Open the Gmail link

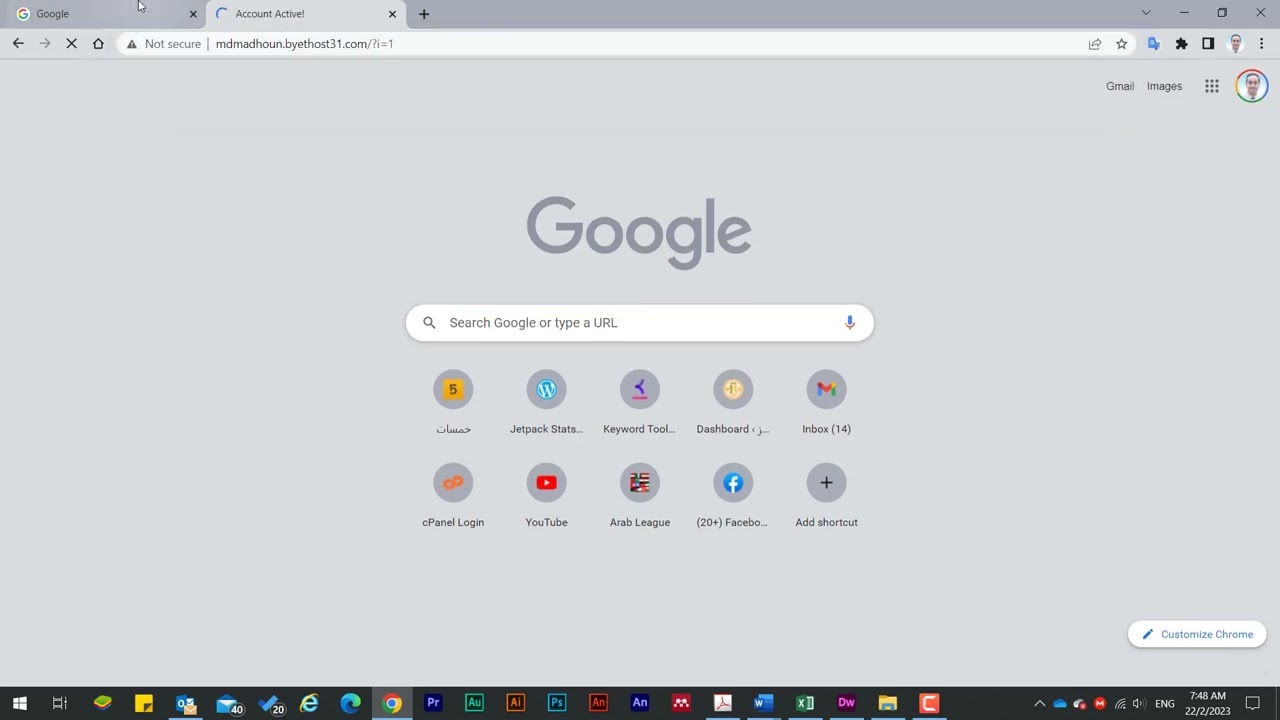coord(1120,86)
